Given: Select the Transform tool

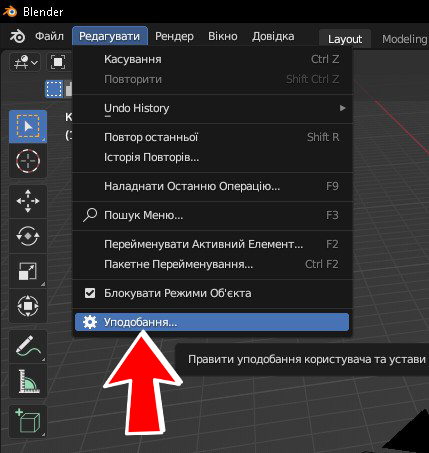Looking at the screenshot, I should 28,306.
